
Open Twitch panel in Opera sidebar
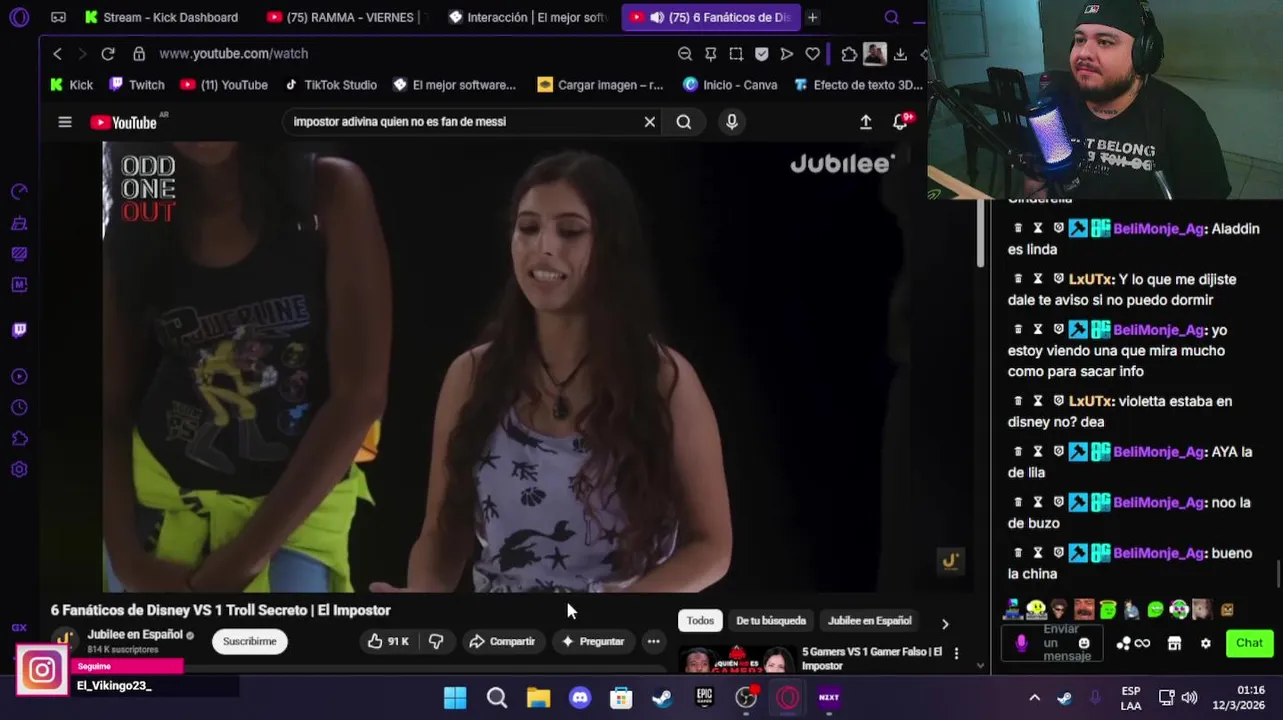19,330
